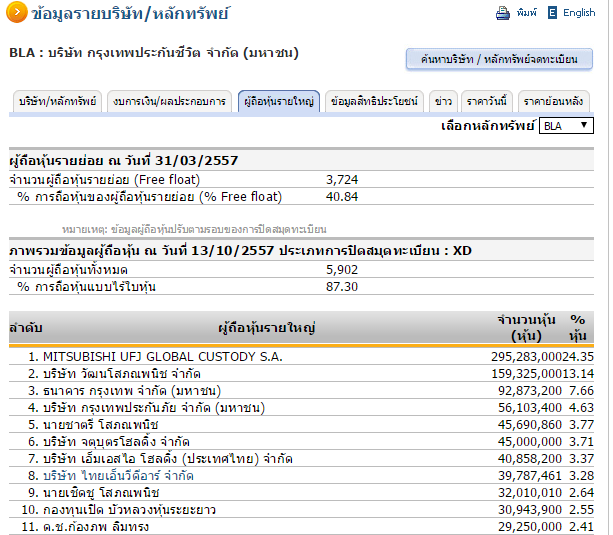Click the หมายเหตุ note text
This screenshot has width=613, height=535.
(x=194, y=229)
